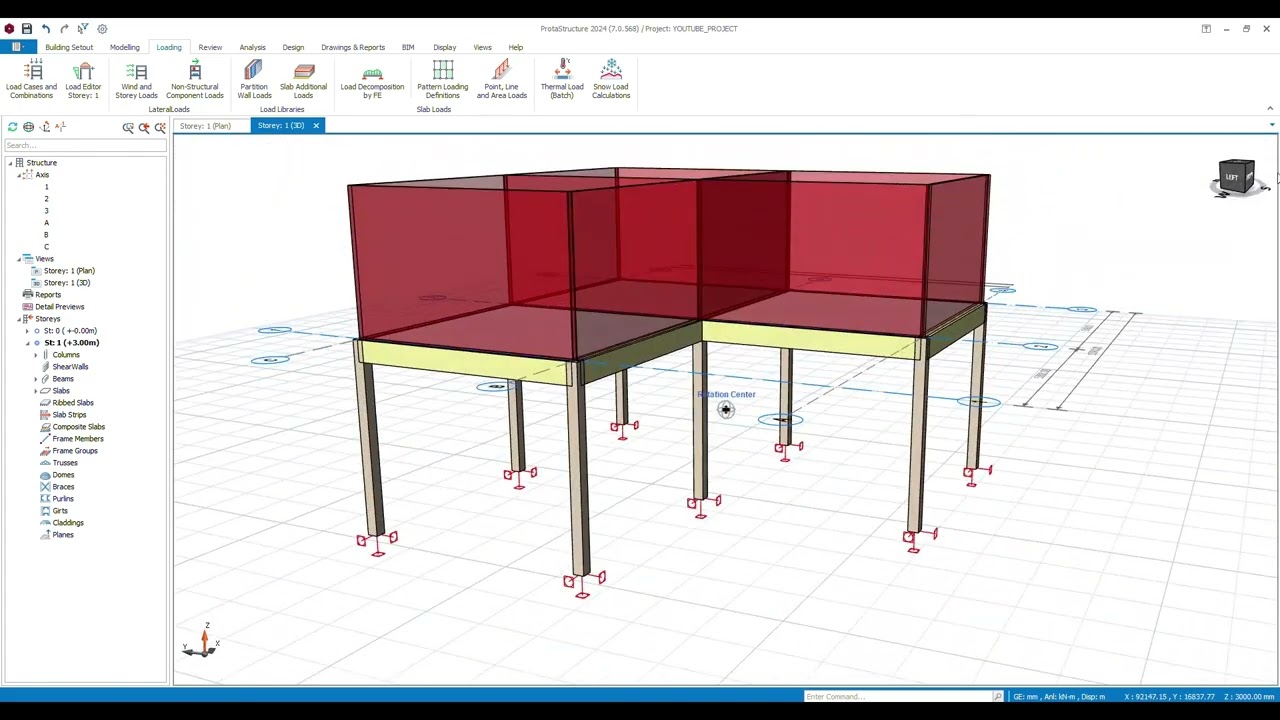Select Detail Previews in the tree

60,307
